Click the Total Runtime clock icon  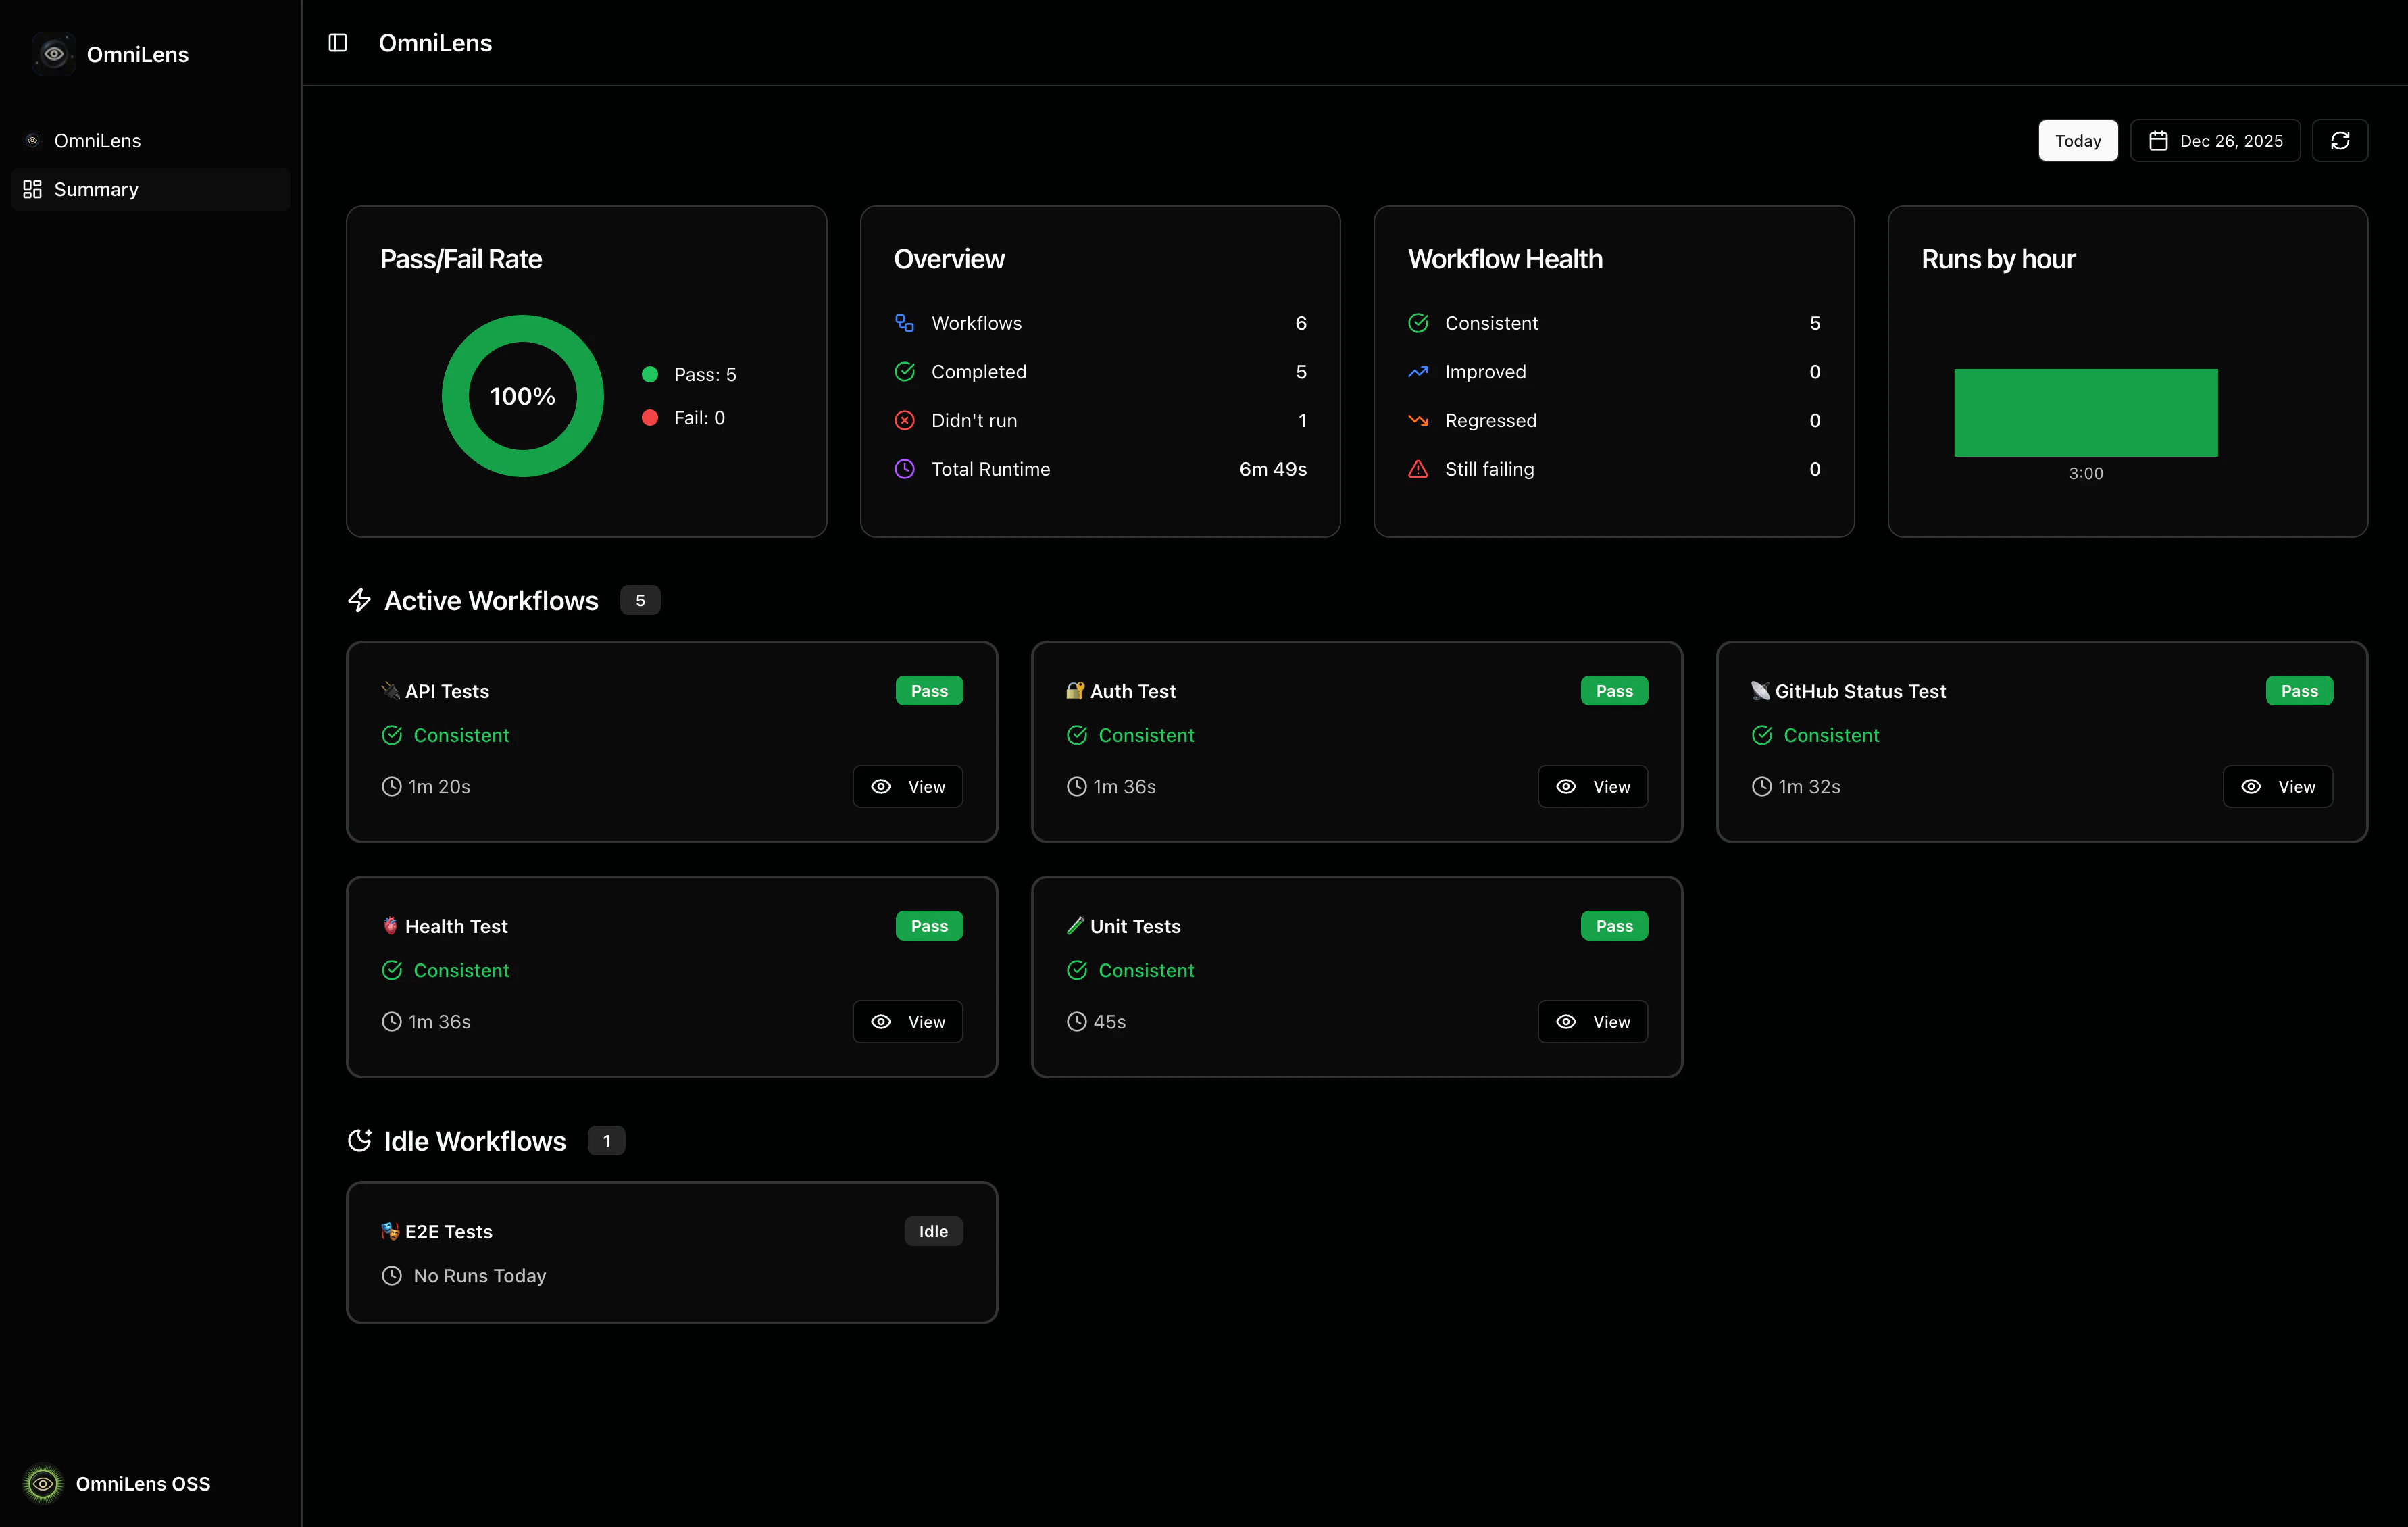click(x=904, y=469)
